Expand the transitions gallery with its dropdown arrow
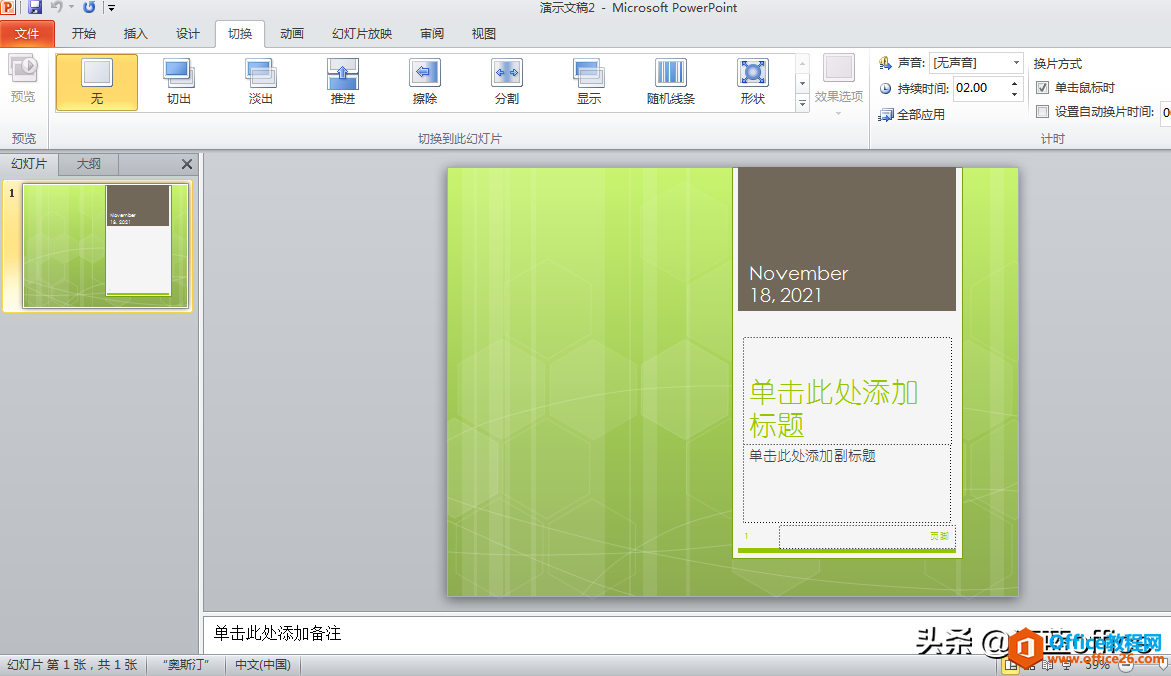 click(802, 102)
